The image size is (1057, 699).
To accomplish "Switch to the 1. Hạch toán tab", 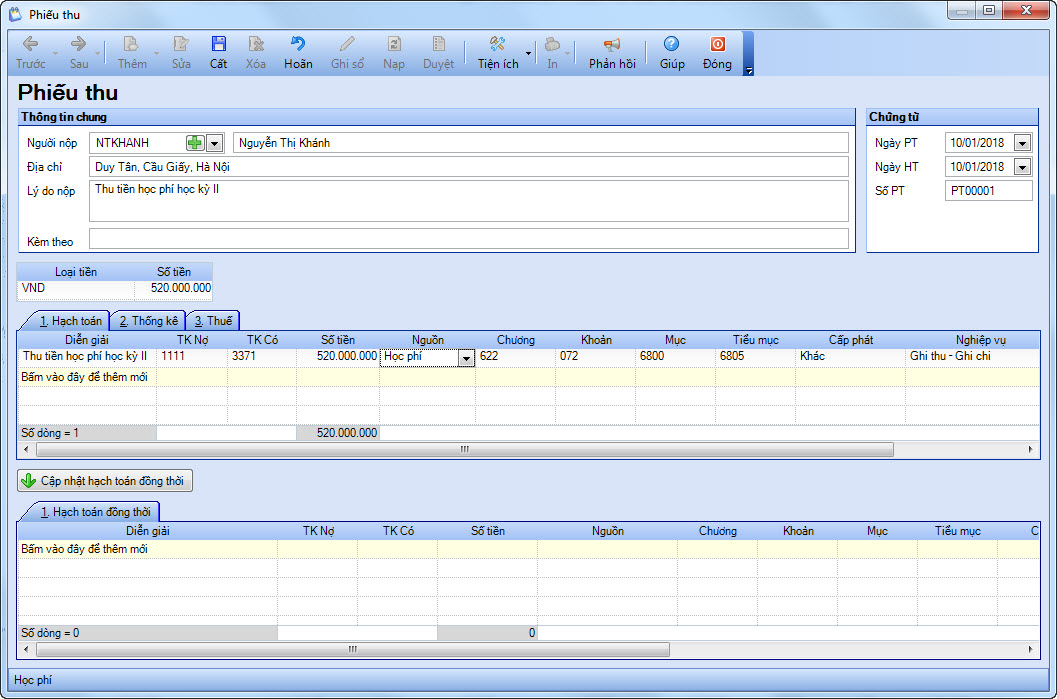I will 70,321.
